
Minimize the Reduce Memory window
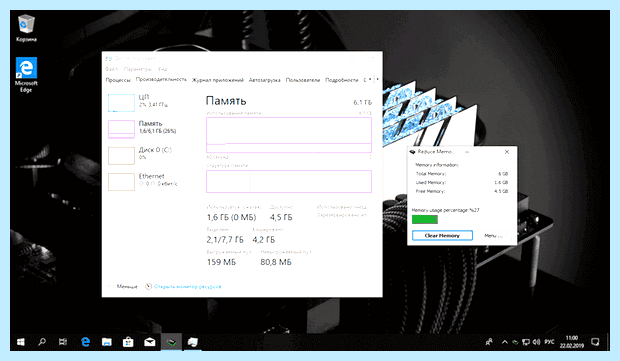tap(467, 152)
